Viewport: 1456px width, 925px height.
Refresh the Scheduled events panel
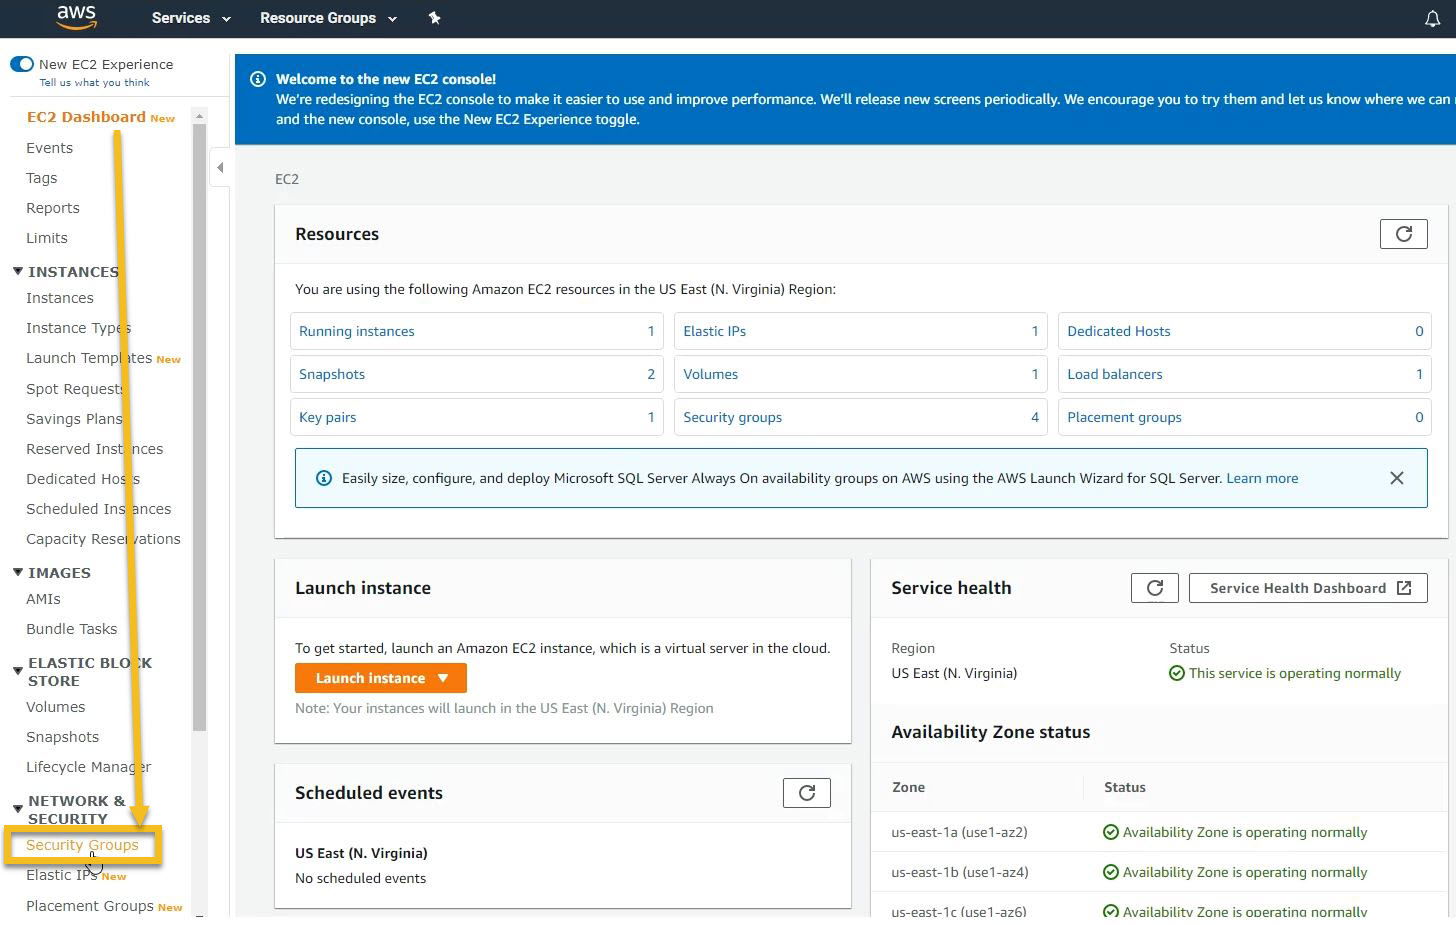806,793
